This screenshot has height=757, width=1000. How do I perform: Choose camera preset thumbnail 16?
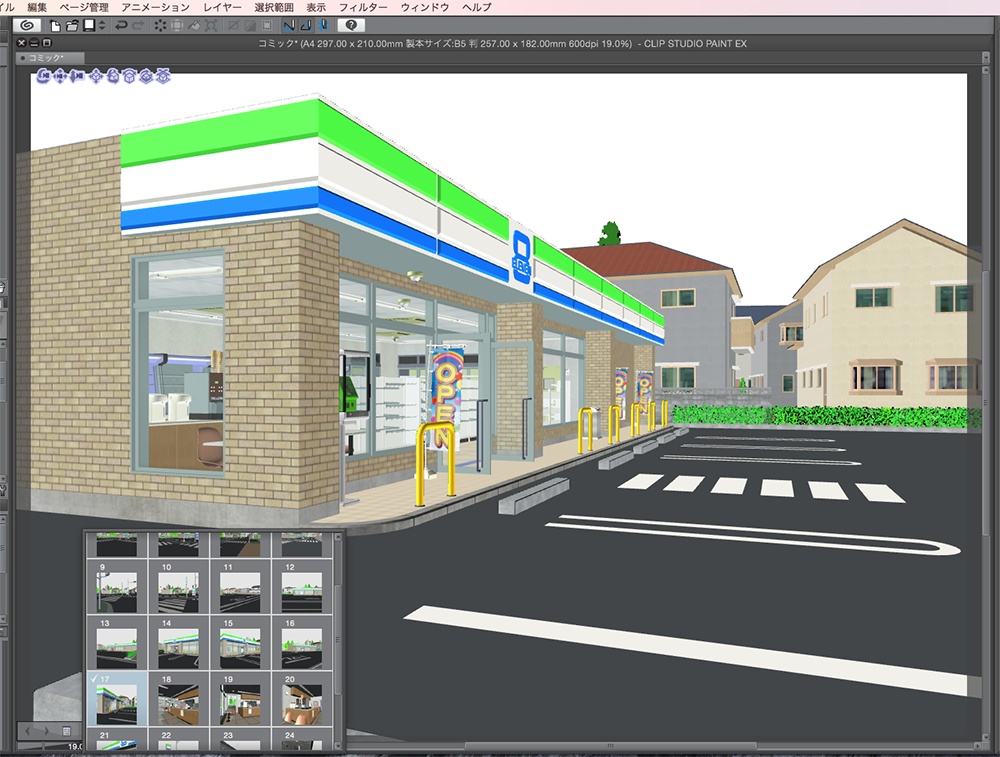pyautogui.click(x=302, y=643)
